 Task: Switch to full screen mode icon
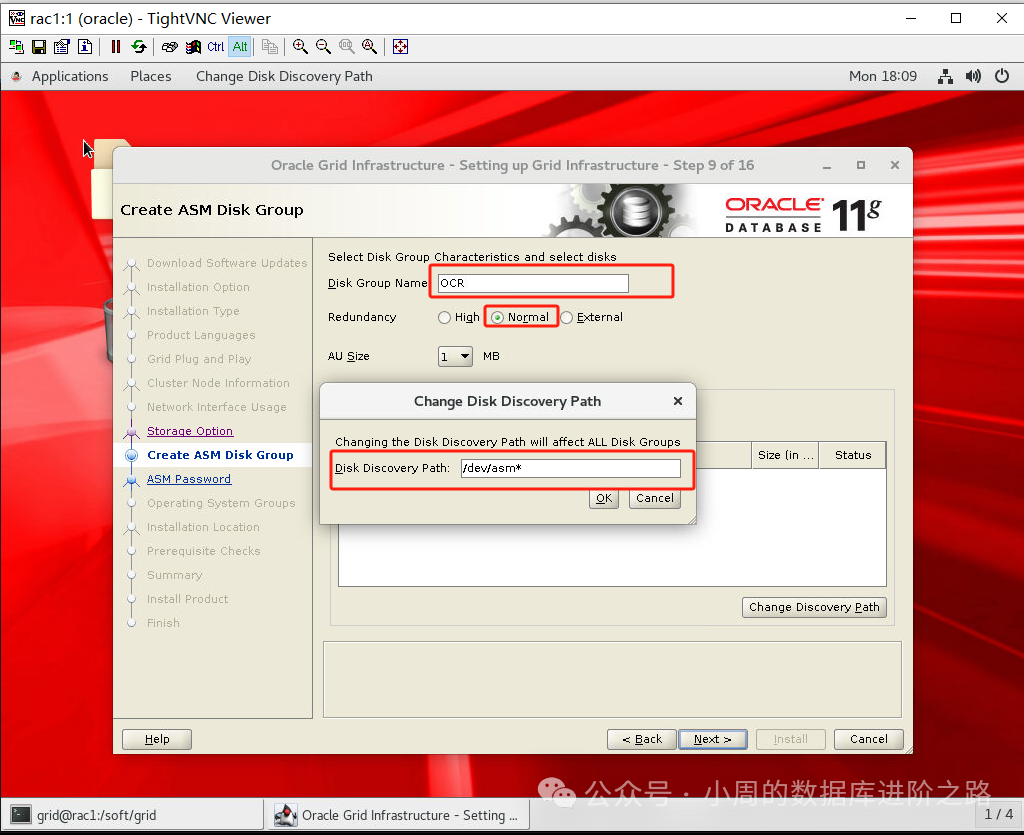(400, 46)
